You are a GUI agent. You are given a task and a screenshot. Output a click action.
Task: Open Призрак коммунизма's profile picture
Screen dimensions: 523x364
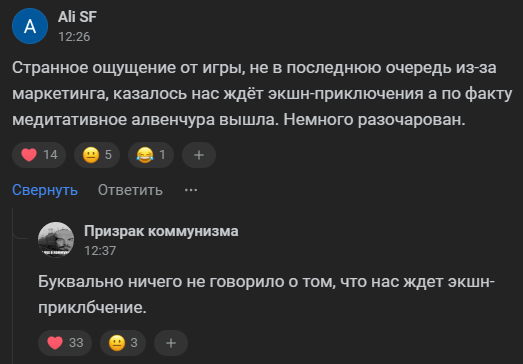[x=56, y=240]
